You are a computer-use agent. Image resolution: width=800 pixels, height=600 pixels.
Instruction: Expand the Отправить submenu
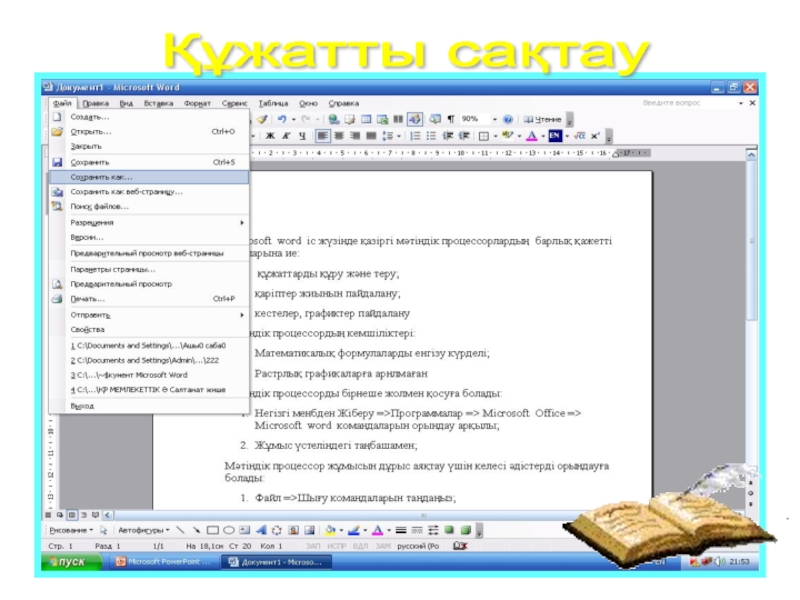[x=149, y=315]
